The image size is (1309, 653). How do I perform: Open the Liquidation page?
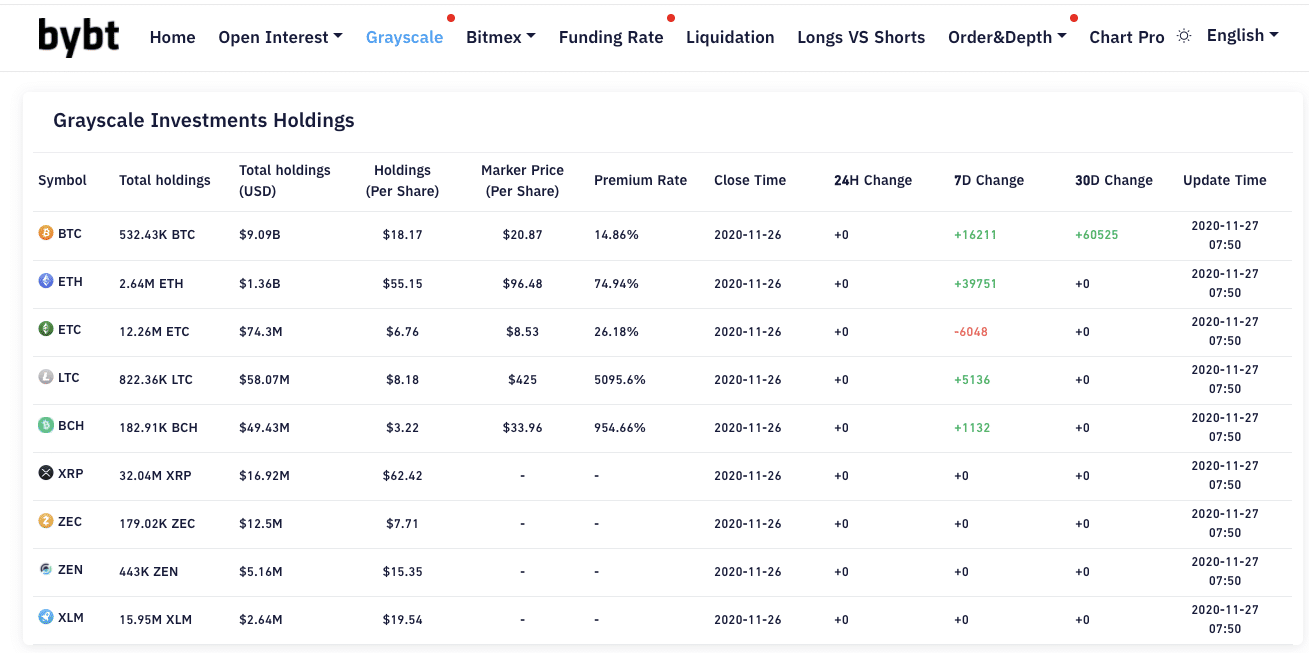point(730,37)
